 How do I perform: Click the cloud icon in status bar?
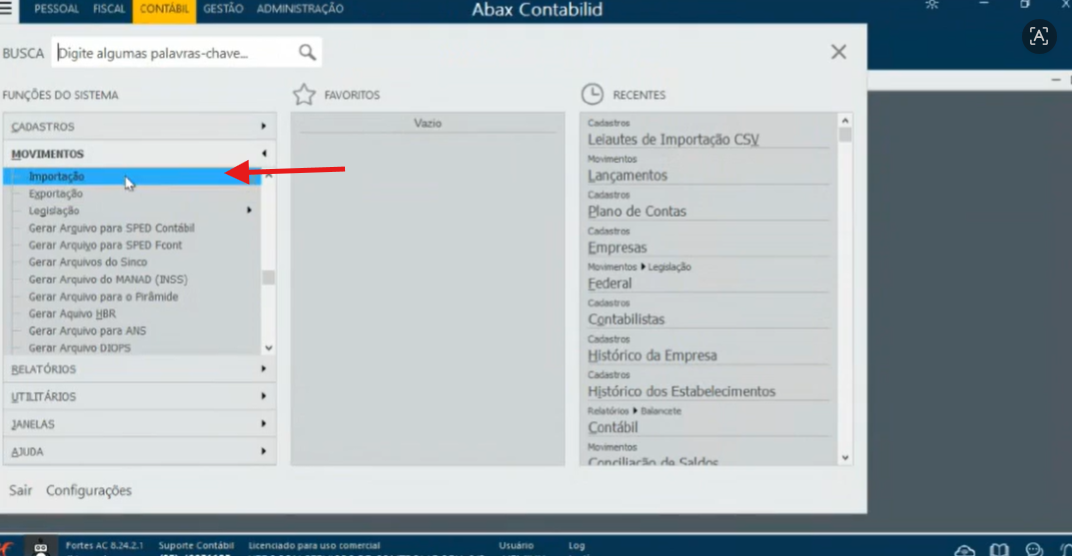click(965, 550)
